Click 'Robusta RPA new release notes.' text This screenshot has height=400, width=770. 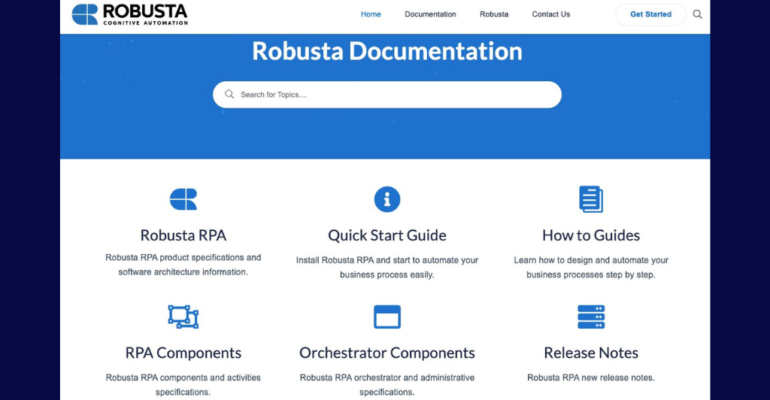[x=591, y=377]
